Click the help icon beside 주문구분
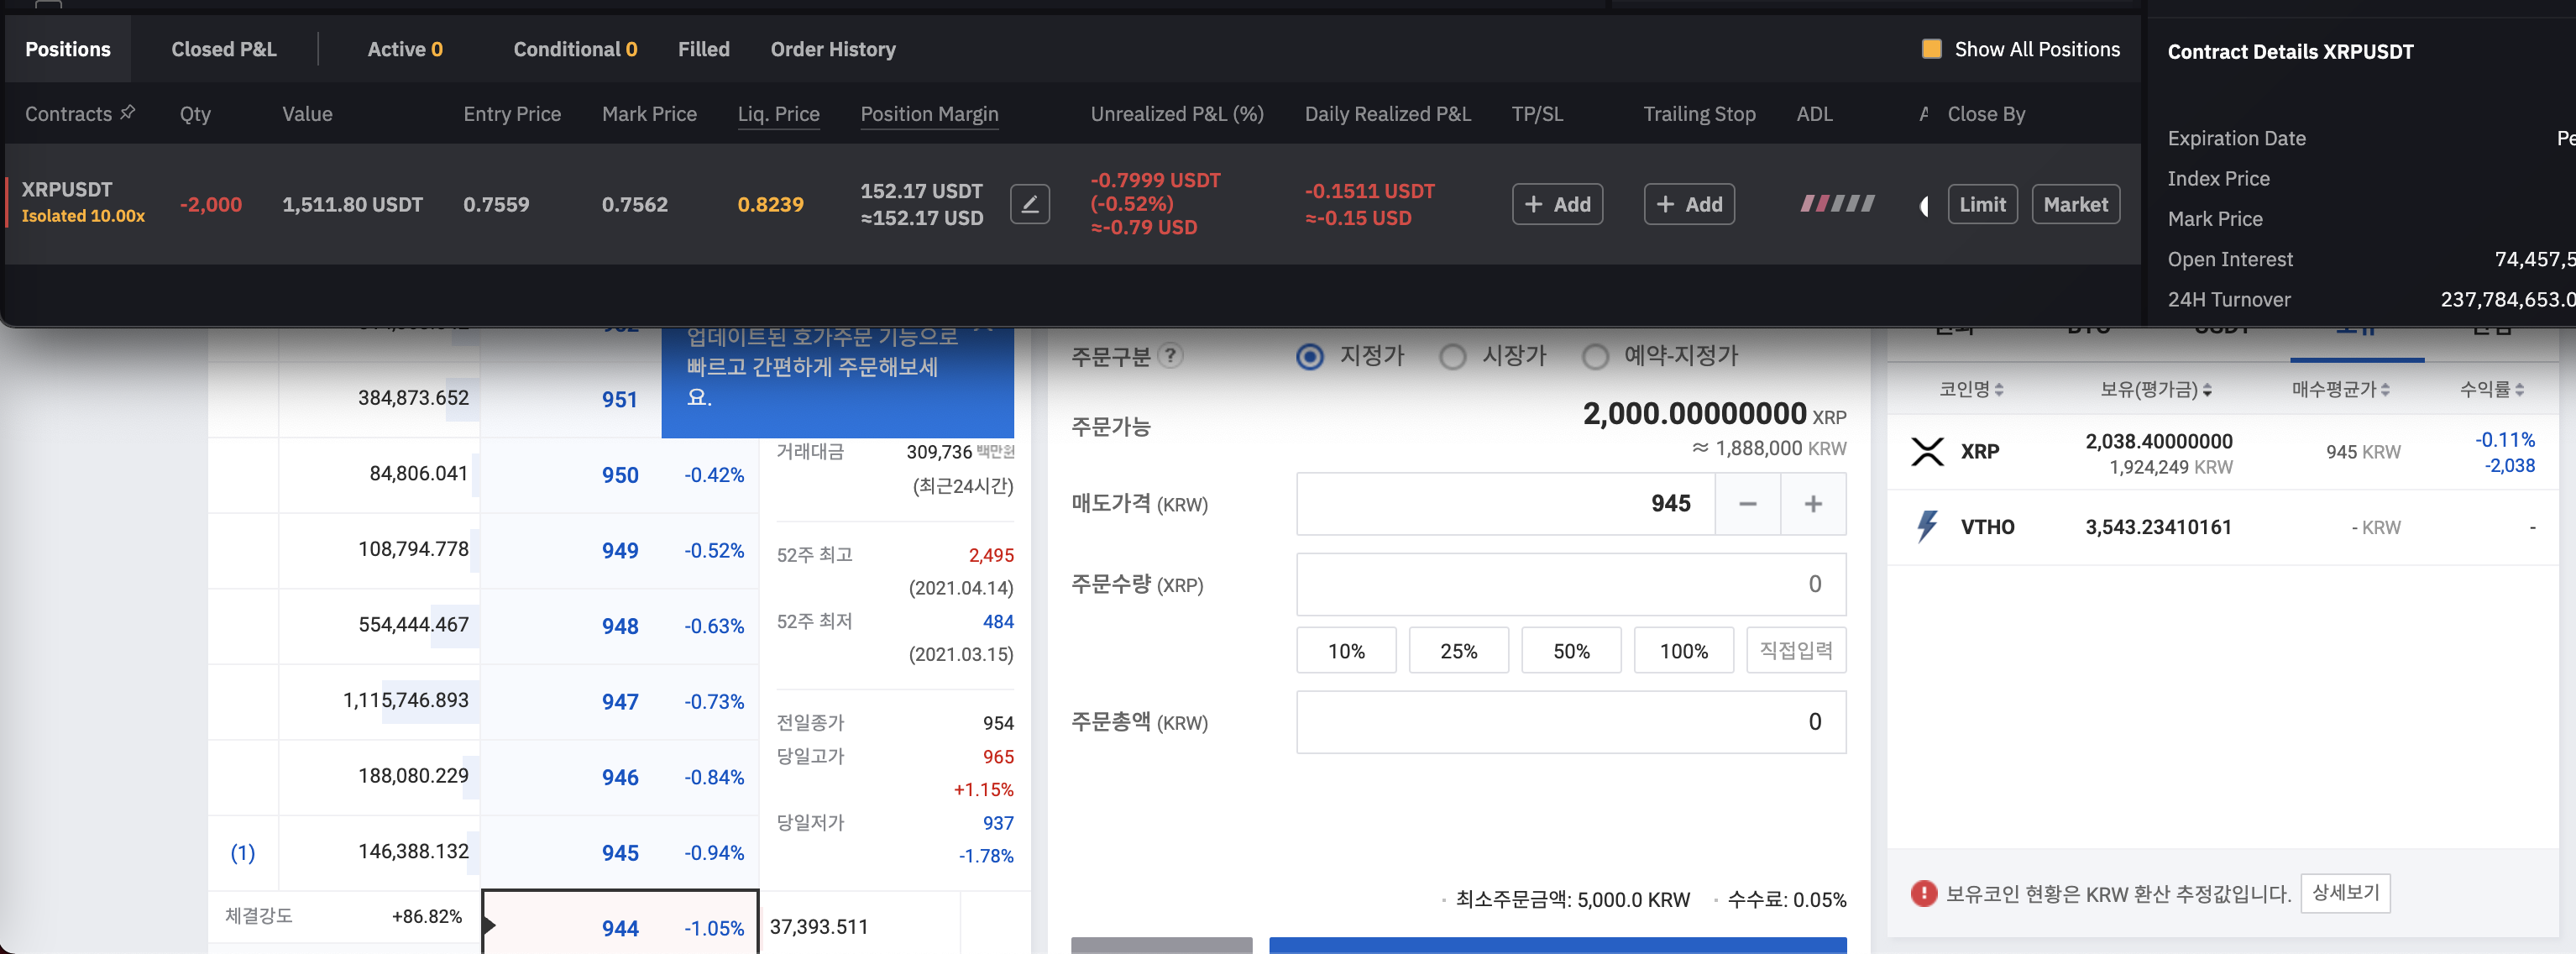This screenshot has height=954, width=2576. click(x=1170, y=355)
